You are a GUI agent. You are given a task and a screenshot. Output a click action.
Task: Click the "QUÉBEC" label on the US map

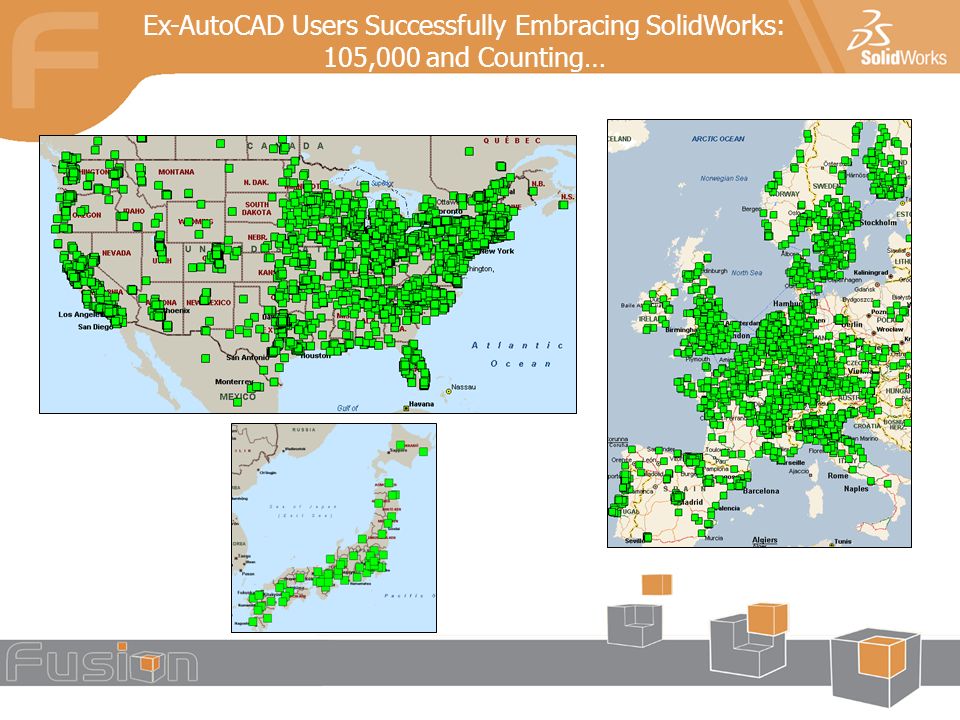[512, 141]
